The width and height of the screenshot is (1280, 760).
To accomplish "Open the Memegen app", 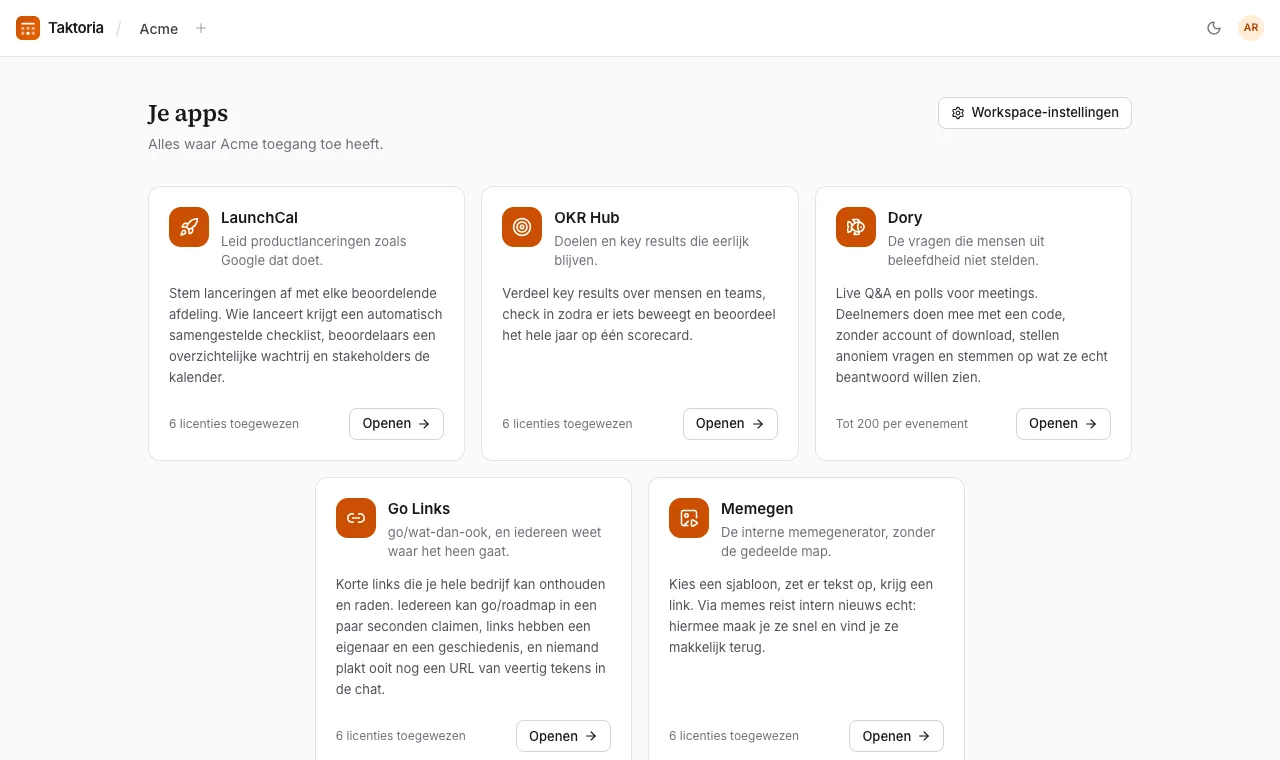I will click(896, 736).
